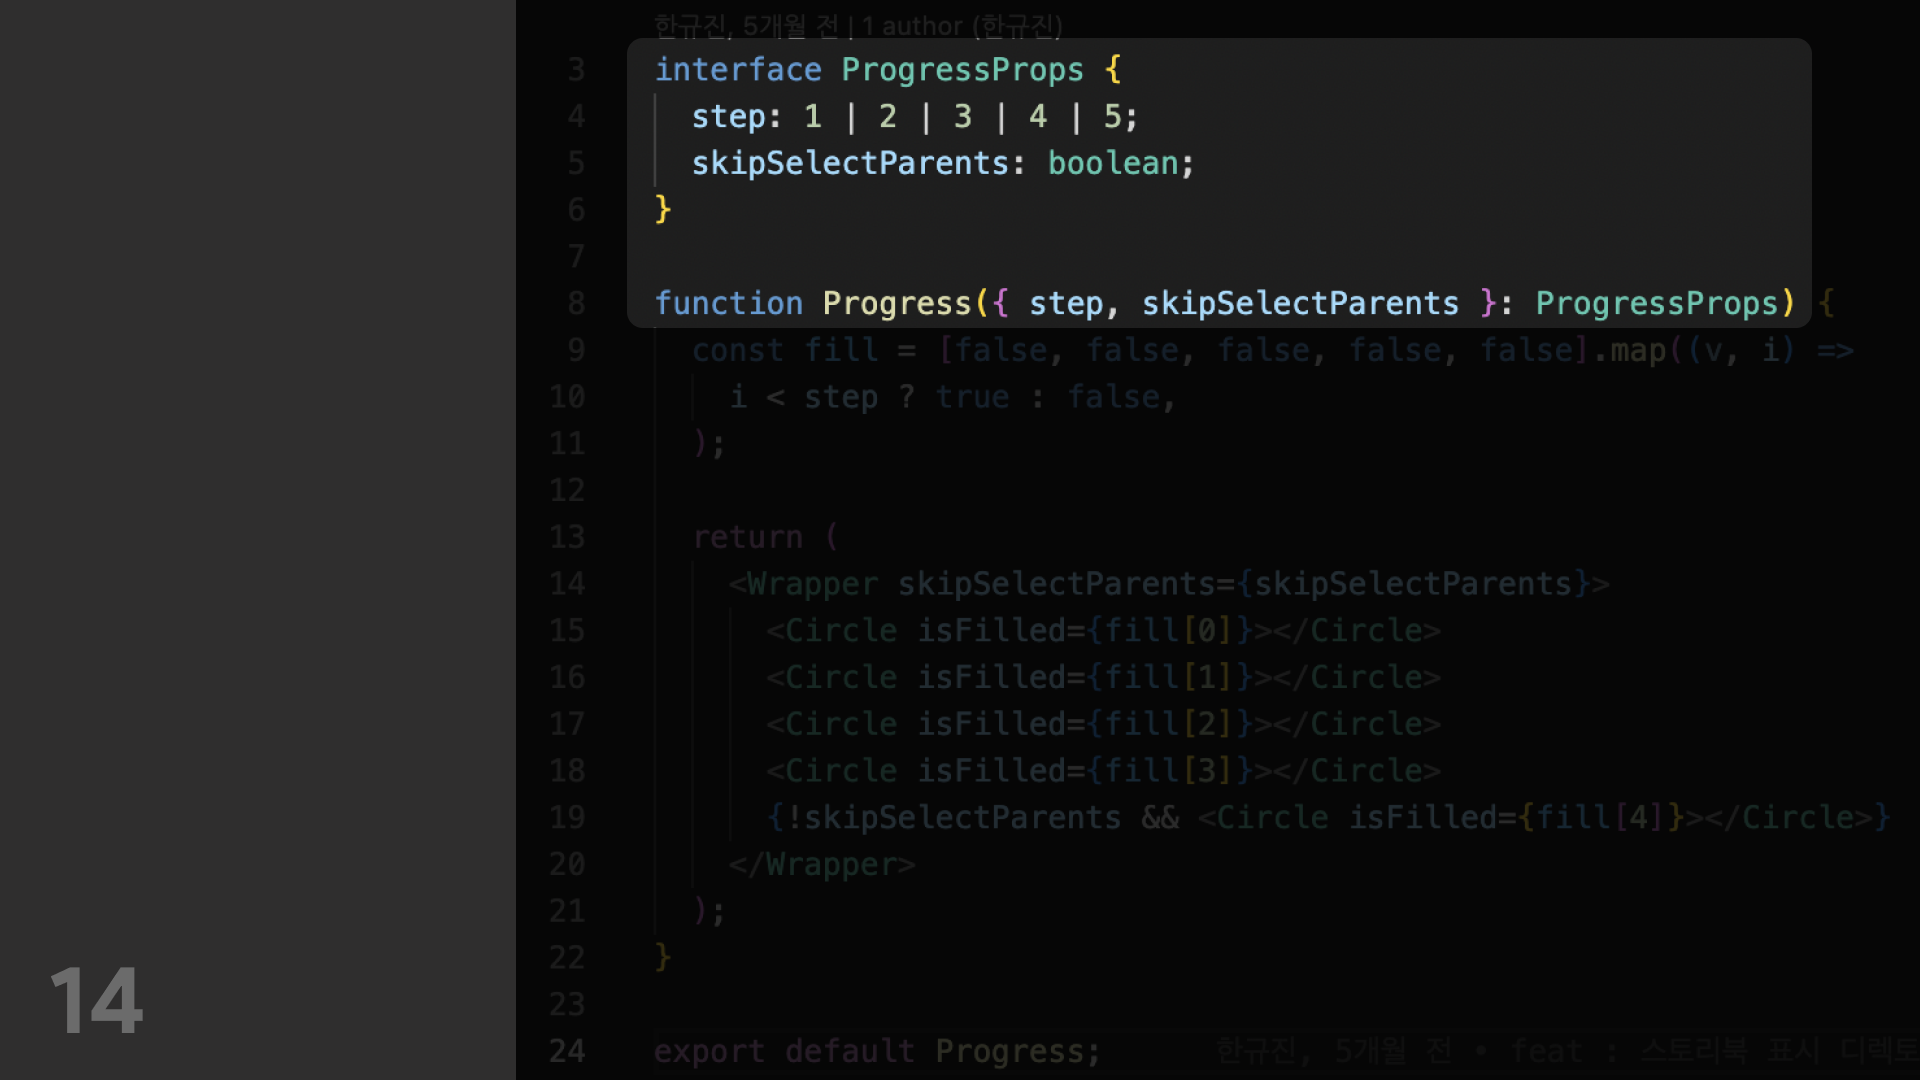Click the closing '</Wrapper>' tag on line 20
The height and width of the screenshot is (1080, 1920).
click(x=822, y=864)
